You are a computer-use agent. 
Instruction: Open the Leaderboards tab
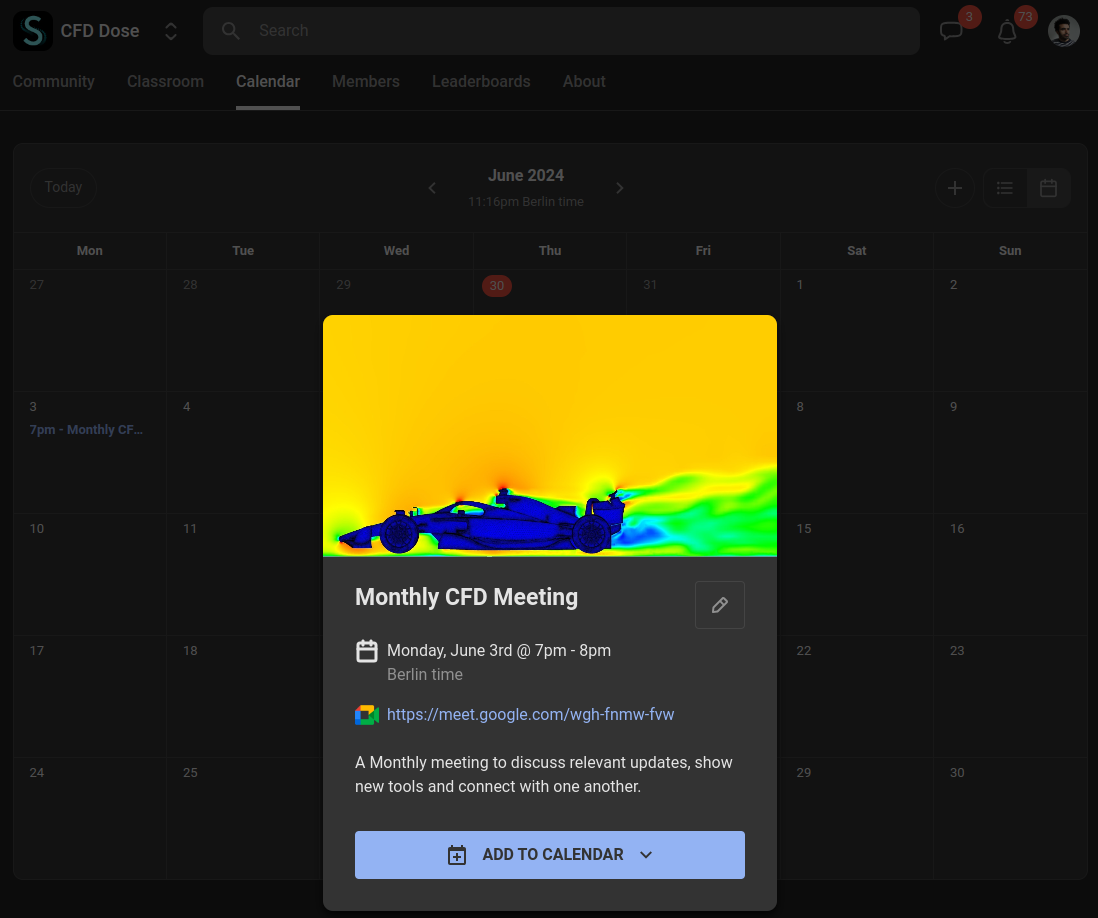tap(481, 82)
